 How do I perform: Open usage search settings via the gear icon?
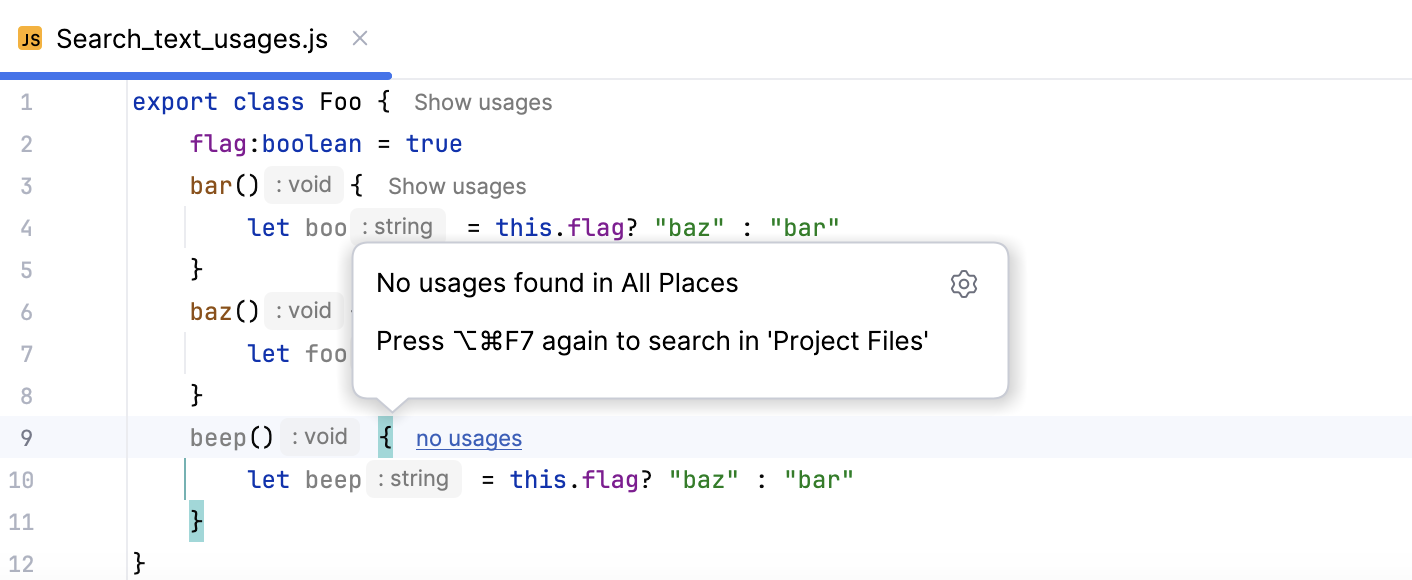point(963,284)
